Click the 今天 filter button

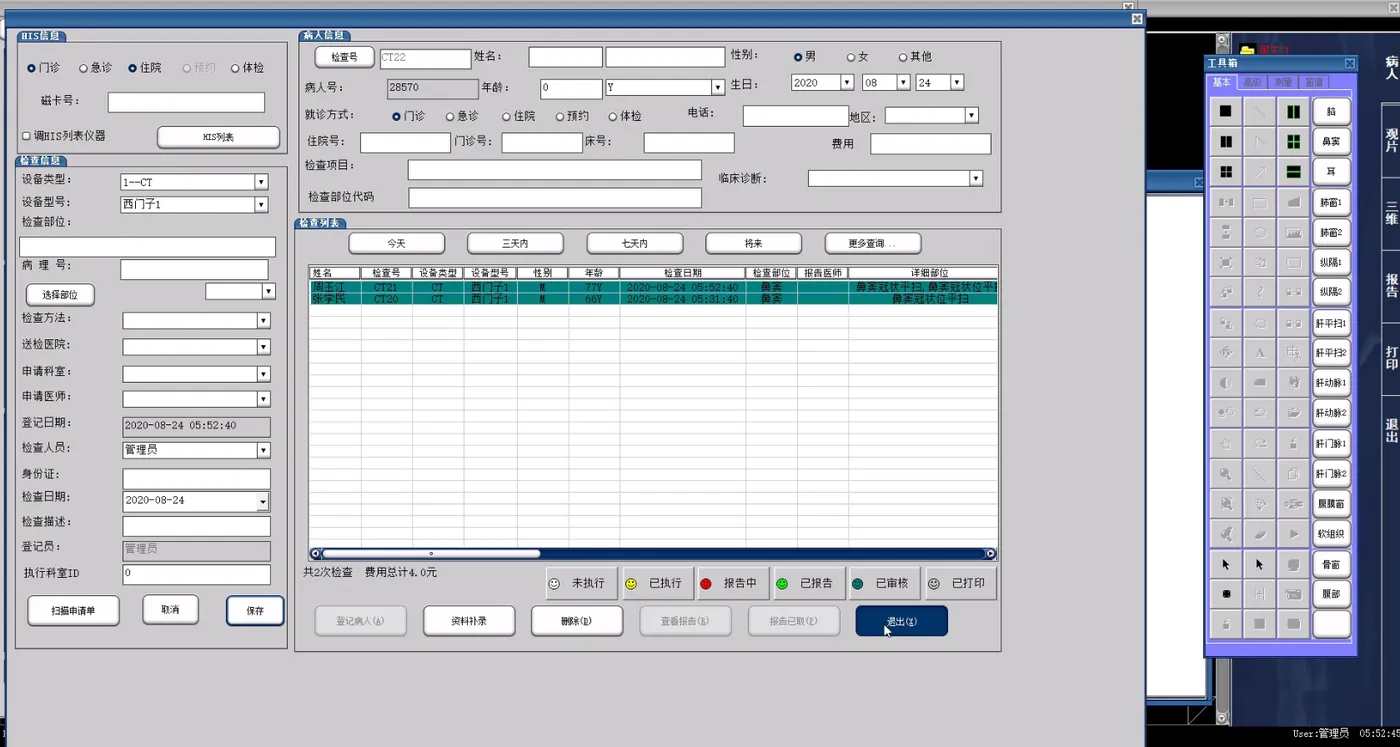[x=396, y=243]
